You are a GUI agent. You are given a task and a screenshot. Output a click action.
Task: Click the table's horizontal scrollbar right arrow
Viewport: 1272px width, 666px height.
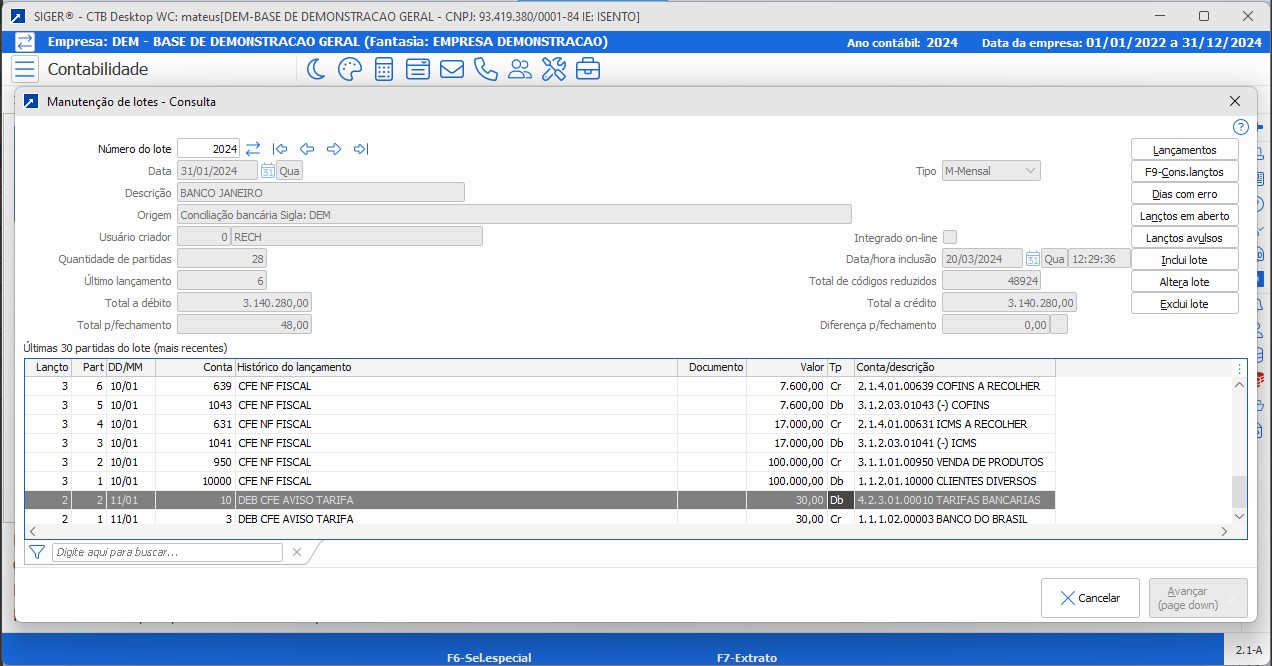(x=1225, y=531)
